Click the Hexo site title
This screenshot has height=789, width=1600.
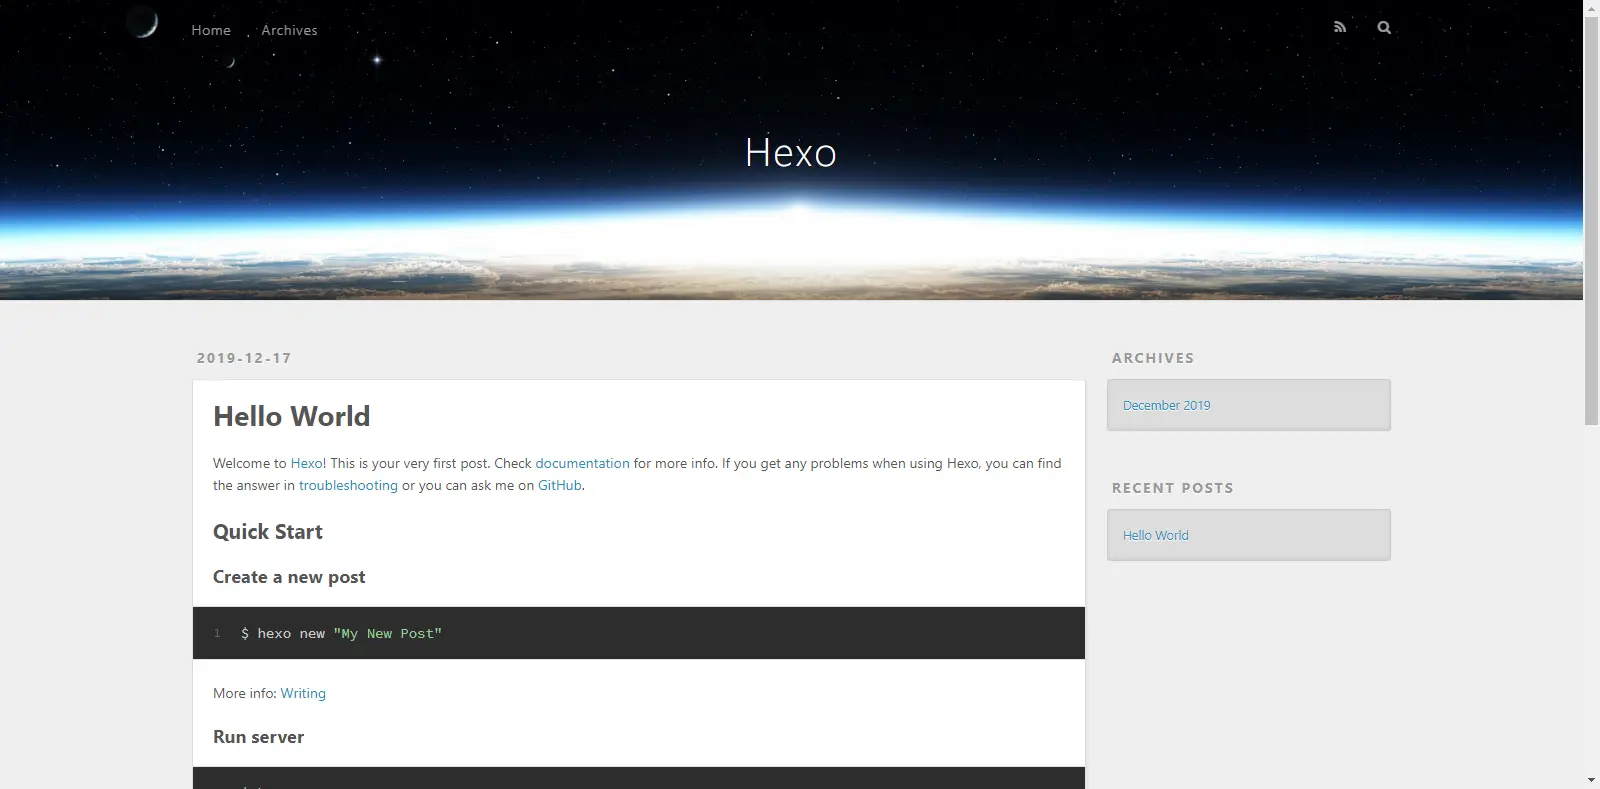(791, 153)
